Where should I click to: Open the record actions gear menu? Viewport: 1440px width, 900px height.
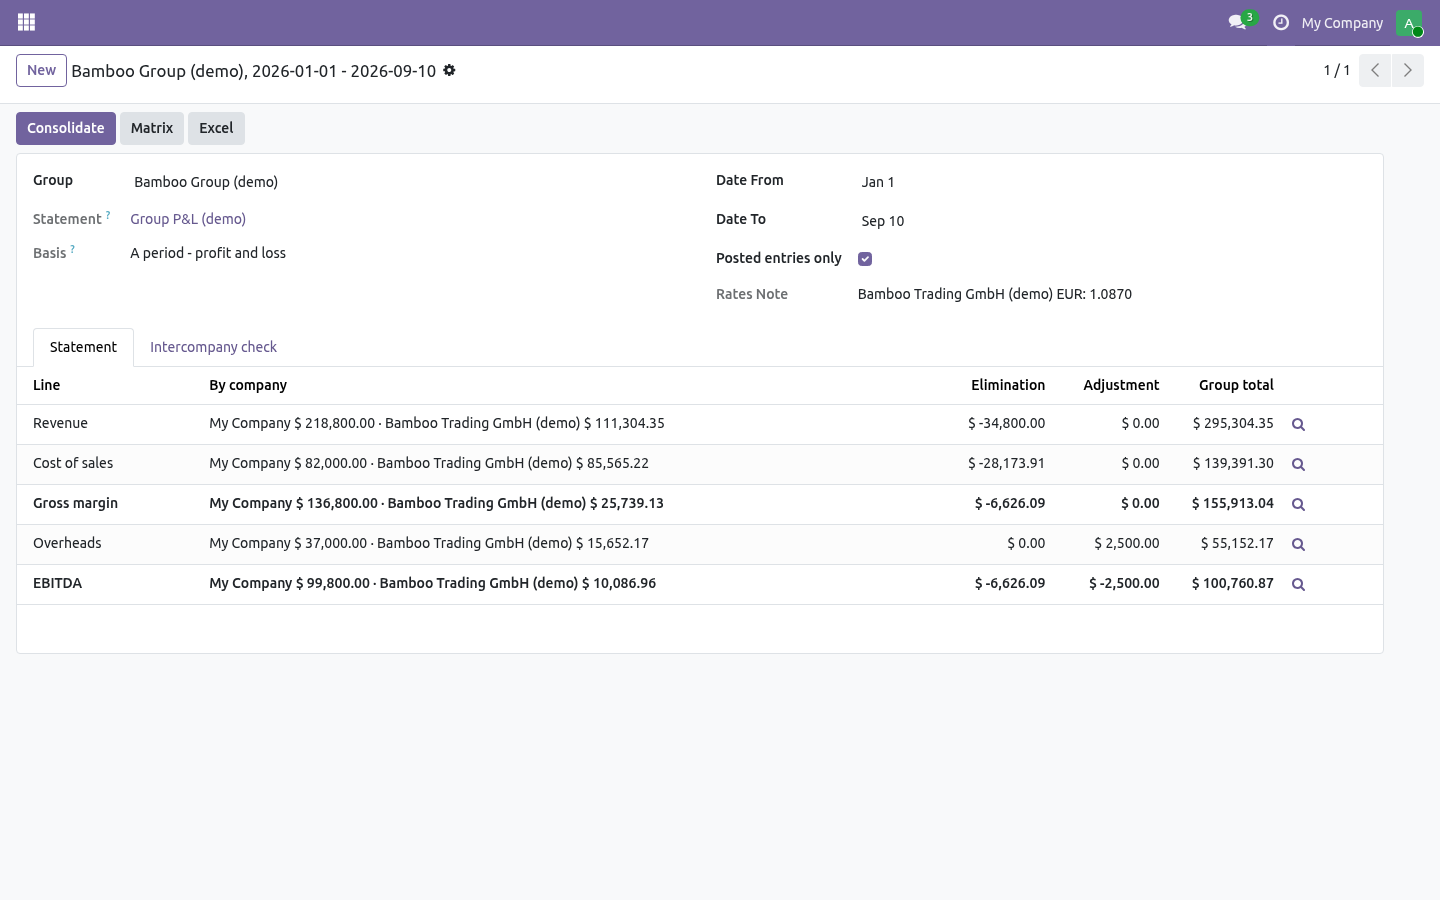click(x=449, y=70)
